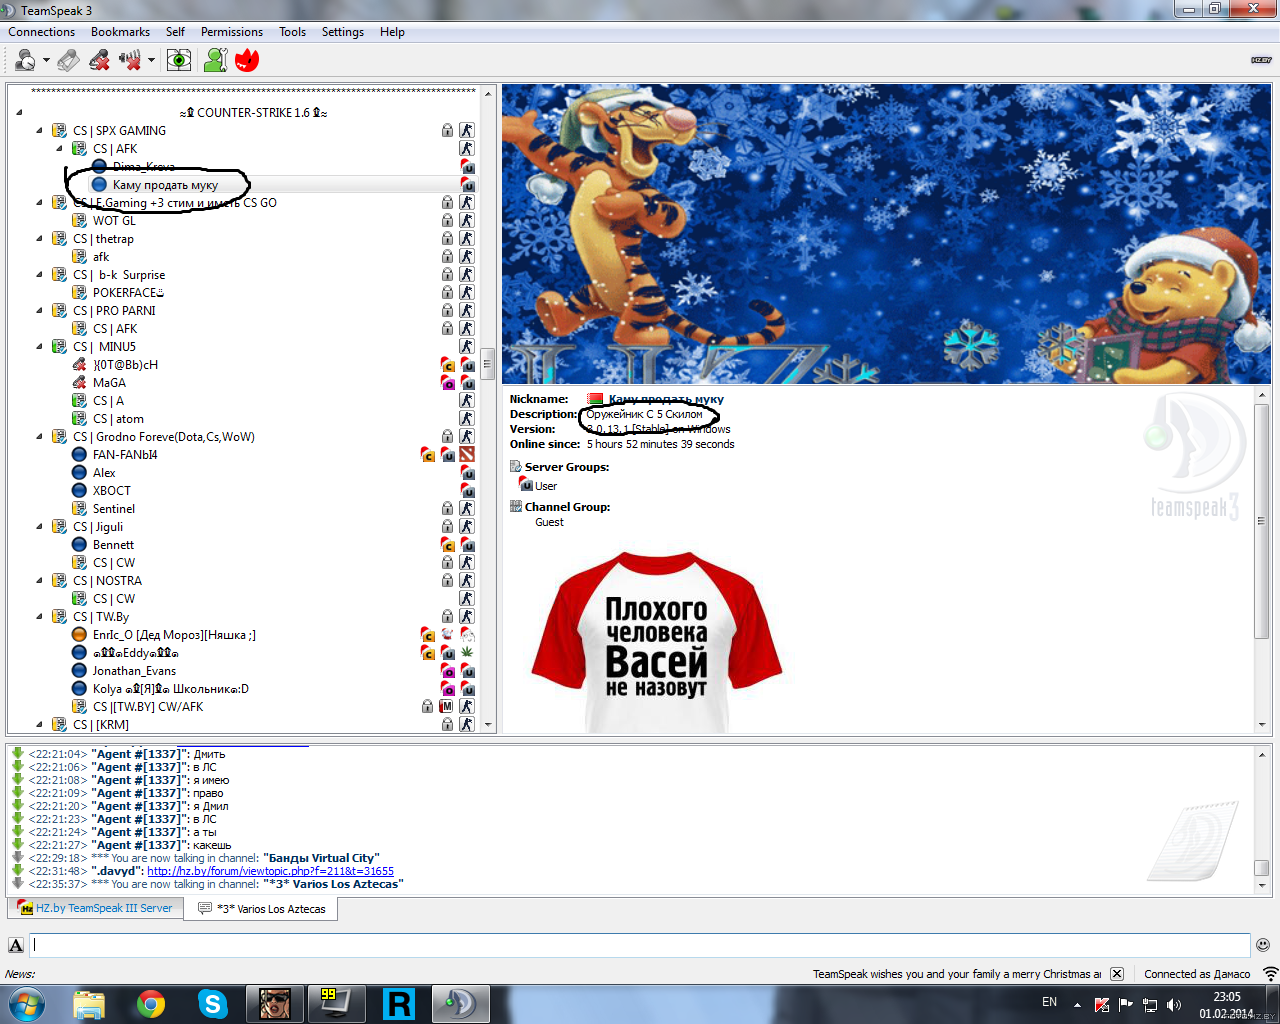Click the Dota icon beside FAN-FANbI4

[467, 455]
